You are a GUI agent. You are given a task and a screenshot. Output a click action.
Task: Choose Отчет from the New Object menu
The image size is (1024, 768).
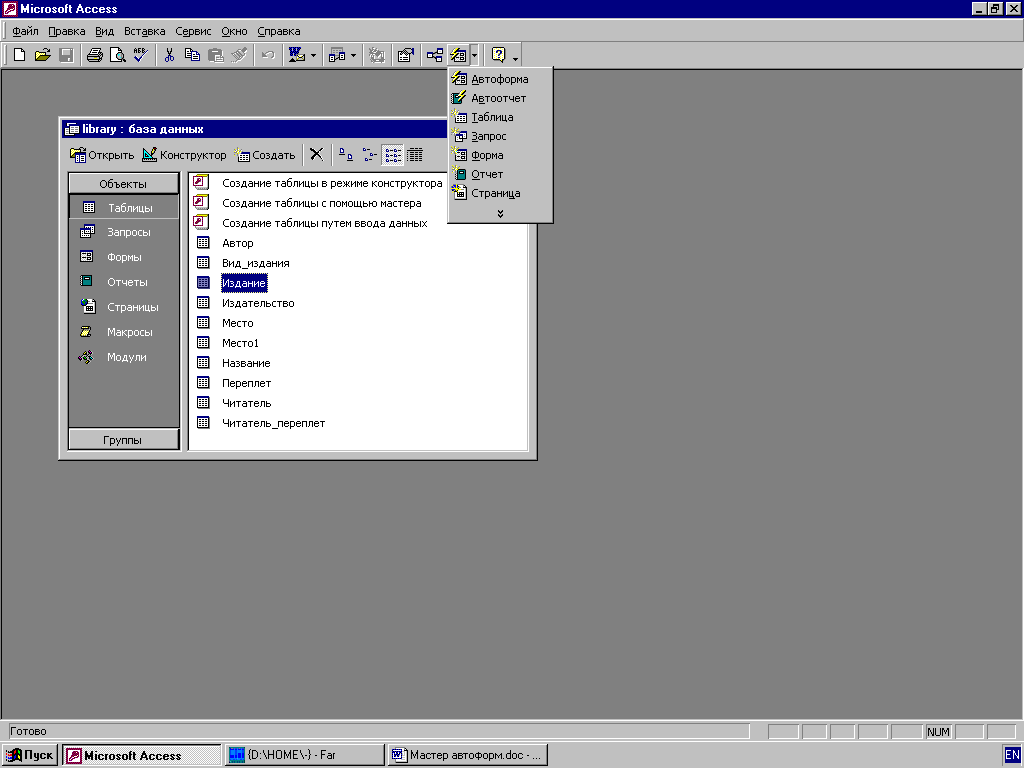pyautogui.click(x=500, y=174)
